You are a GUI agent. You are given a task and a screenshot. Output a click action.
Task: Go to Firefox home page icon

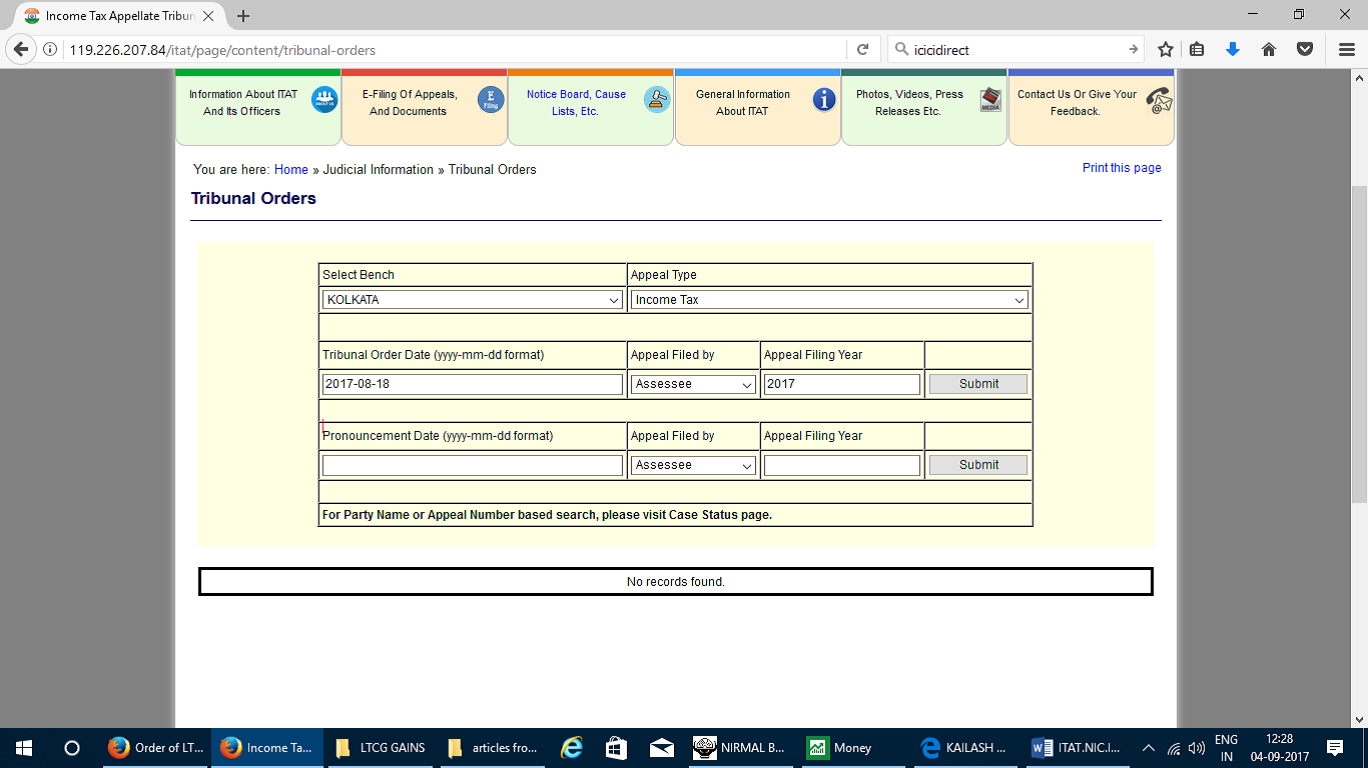tap(1269, 49)
